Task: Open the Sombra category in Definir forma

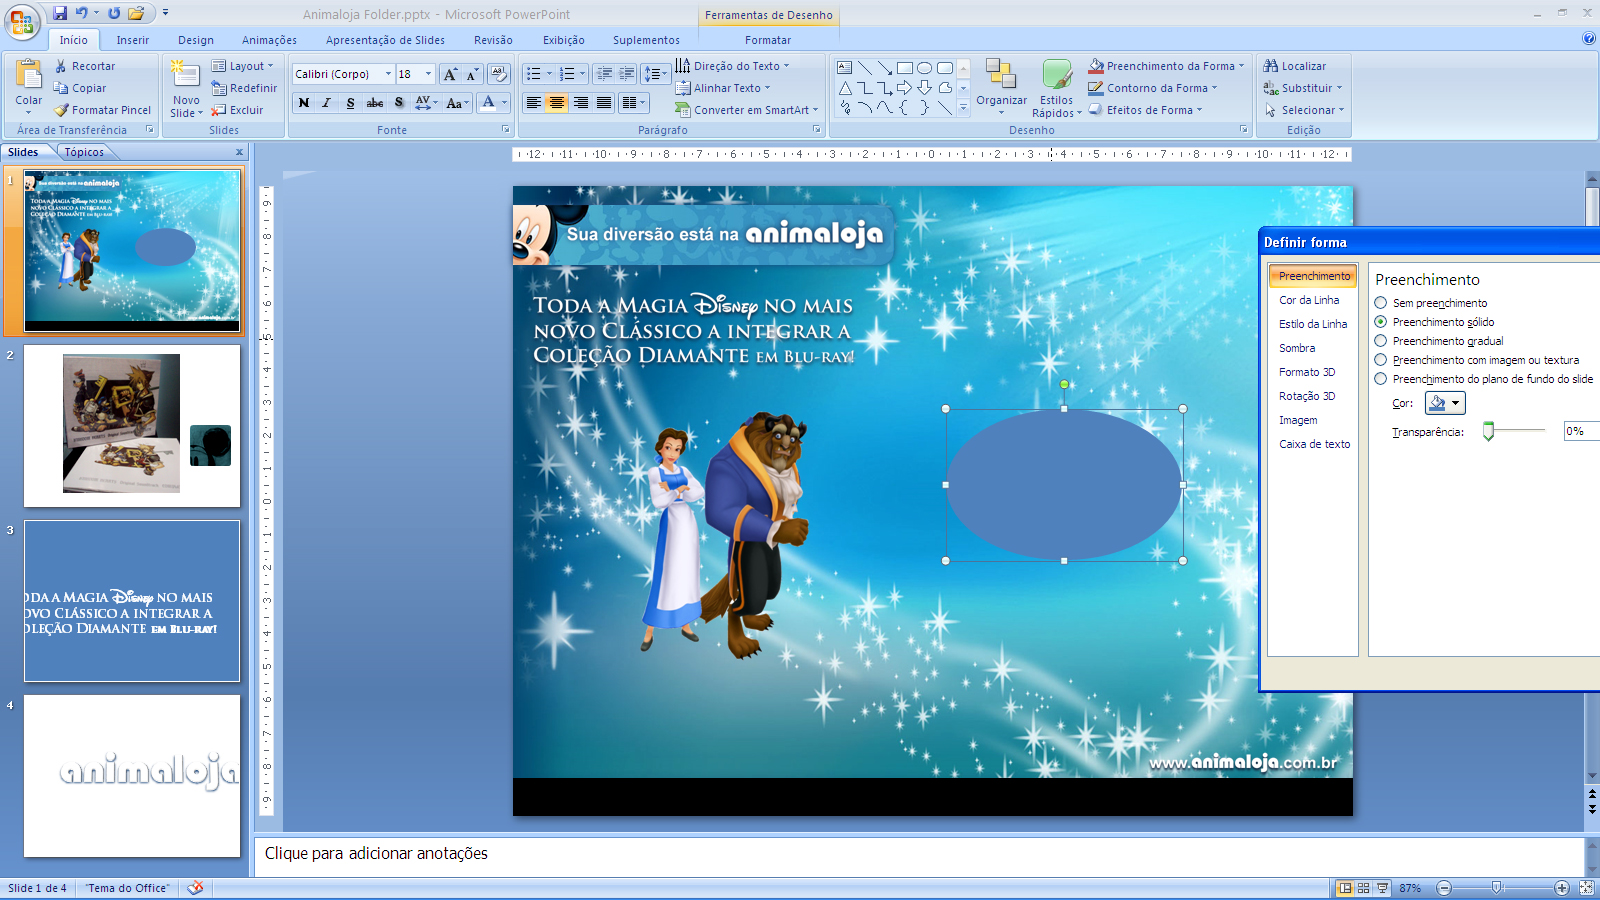Action: (1297, 348)
